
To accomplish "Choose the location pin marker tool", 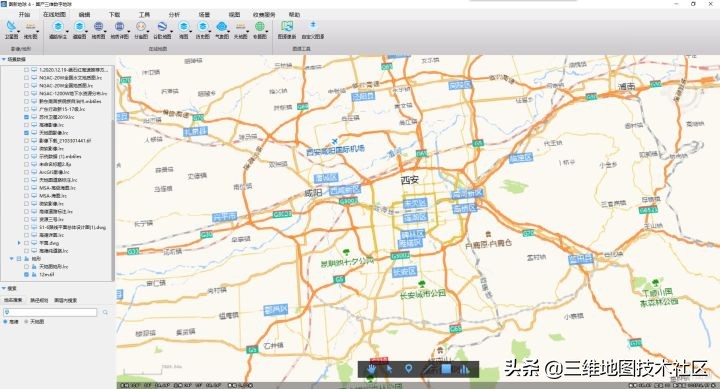I will pyautogui.click(x=409, y=369).
